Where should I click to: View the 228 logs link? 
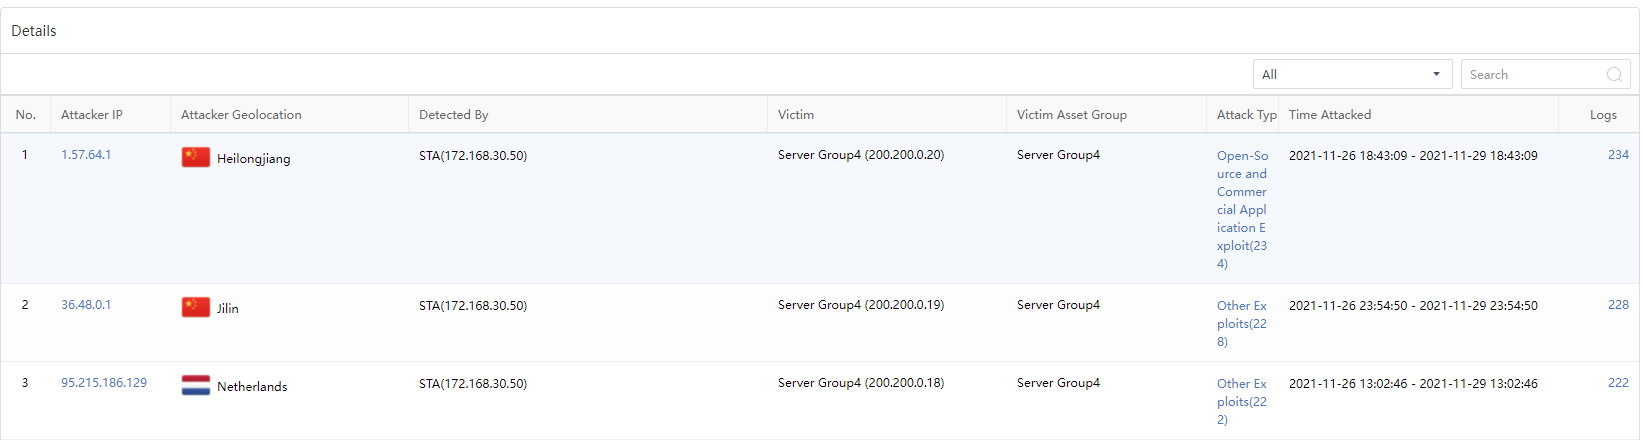(x=1618, y=305)
